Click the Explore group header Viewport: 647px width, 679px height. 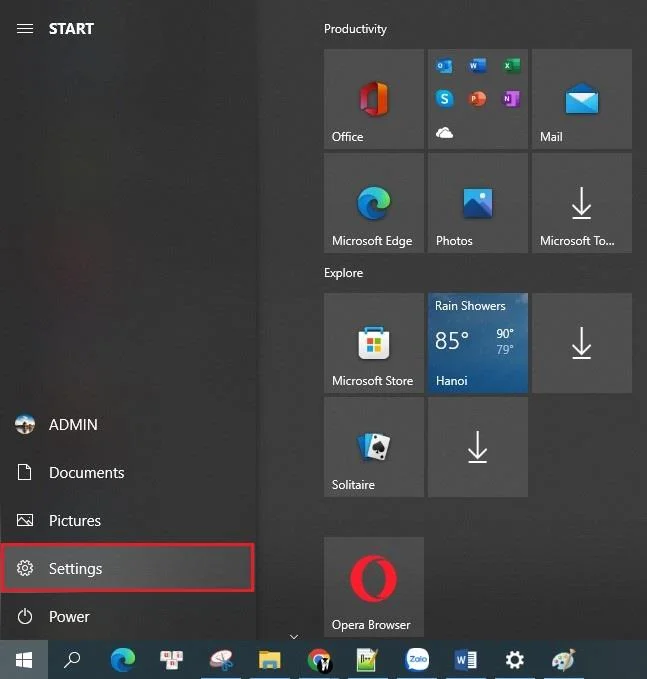coord(343,273)
